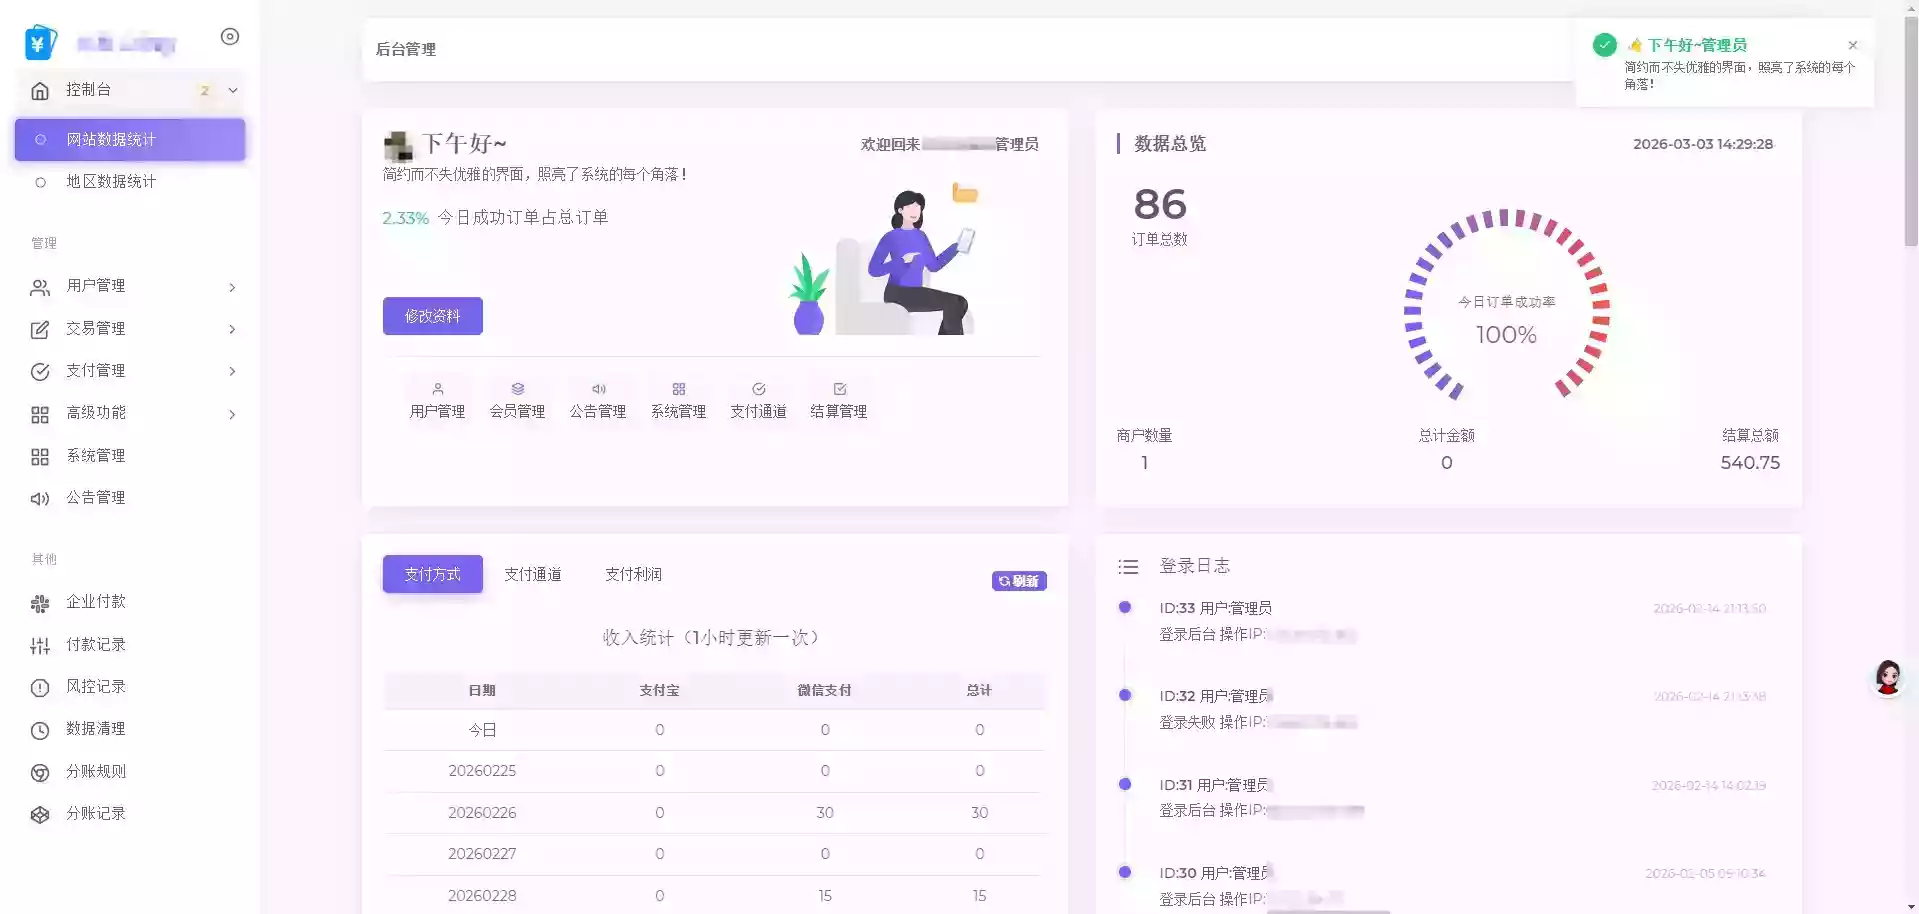Open 数据清理 from the sidebar
Image resolution: width=1919 pixels, height=914 pixels.
[x=97, y=729]
